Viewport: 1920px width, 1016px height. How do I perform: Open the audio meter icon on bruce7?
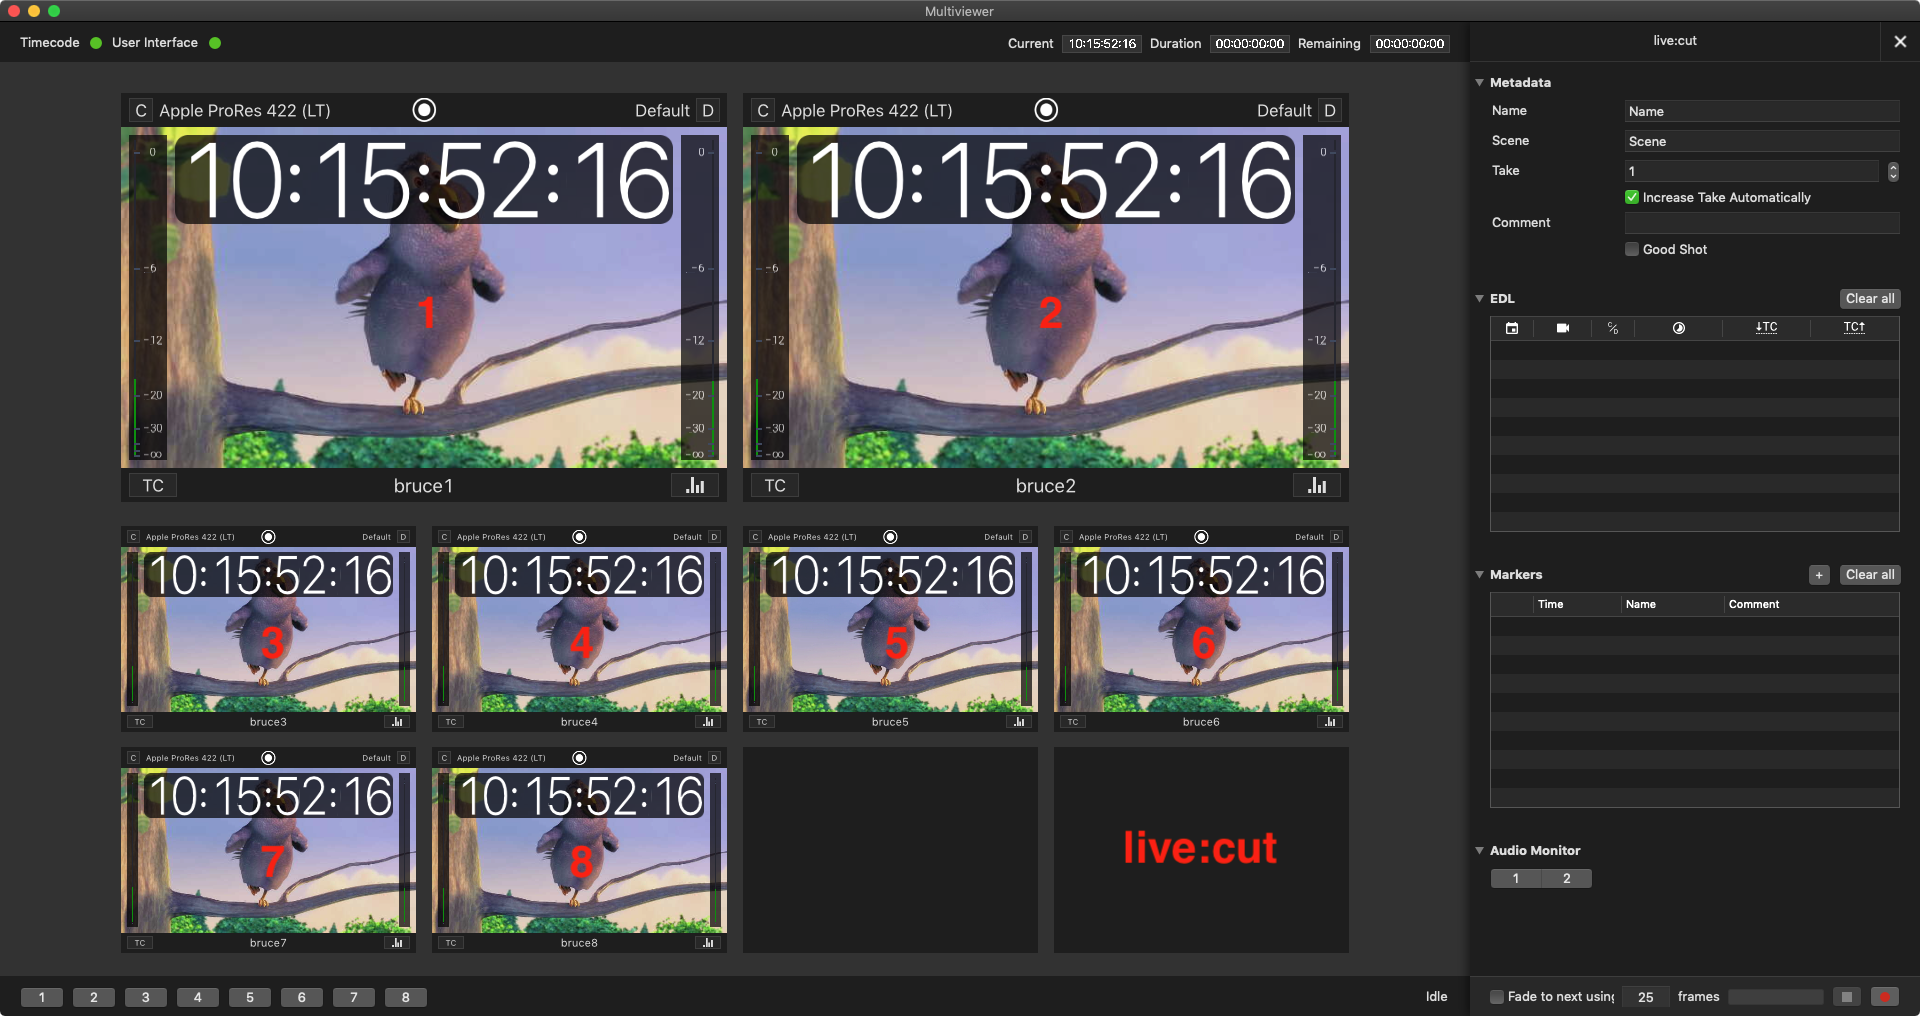[397, 943]
